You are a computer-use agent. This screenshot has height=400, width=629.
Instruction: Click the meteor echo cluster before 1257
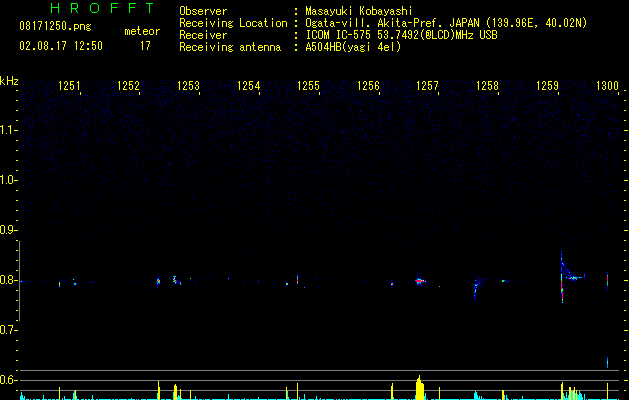pos(420,281)
